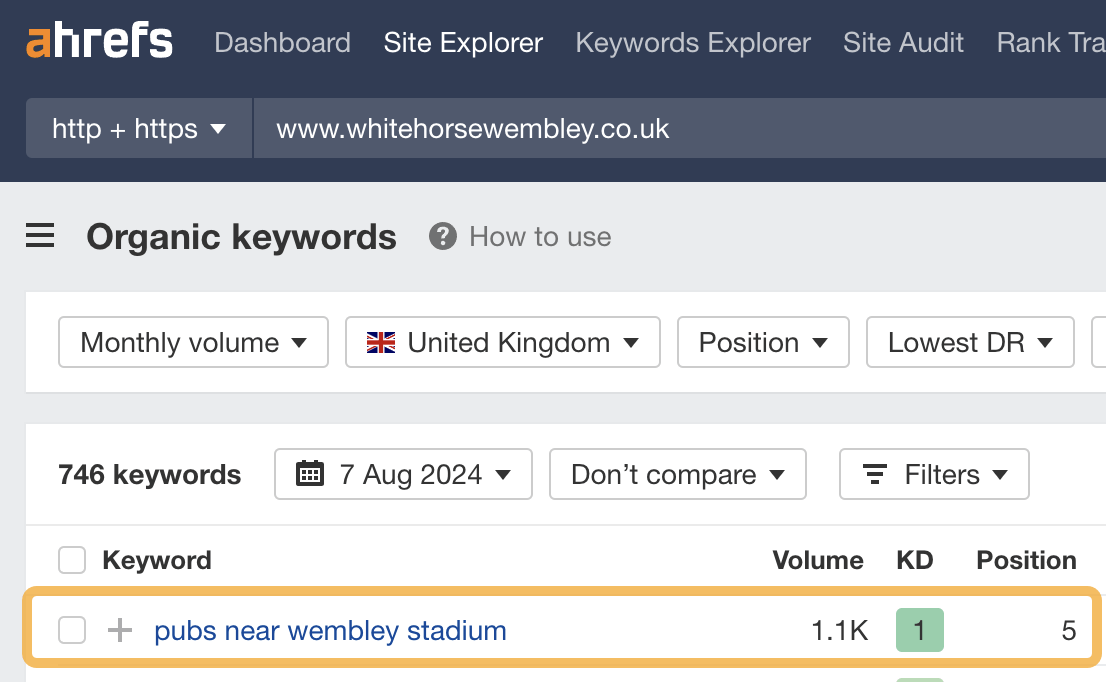Viewport: 1106px width, 682px height.
Task: Open the http + https protocol selector
Action: pyautogui.click(x=138, y=128)
